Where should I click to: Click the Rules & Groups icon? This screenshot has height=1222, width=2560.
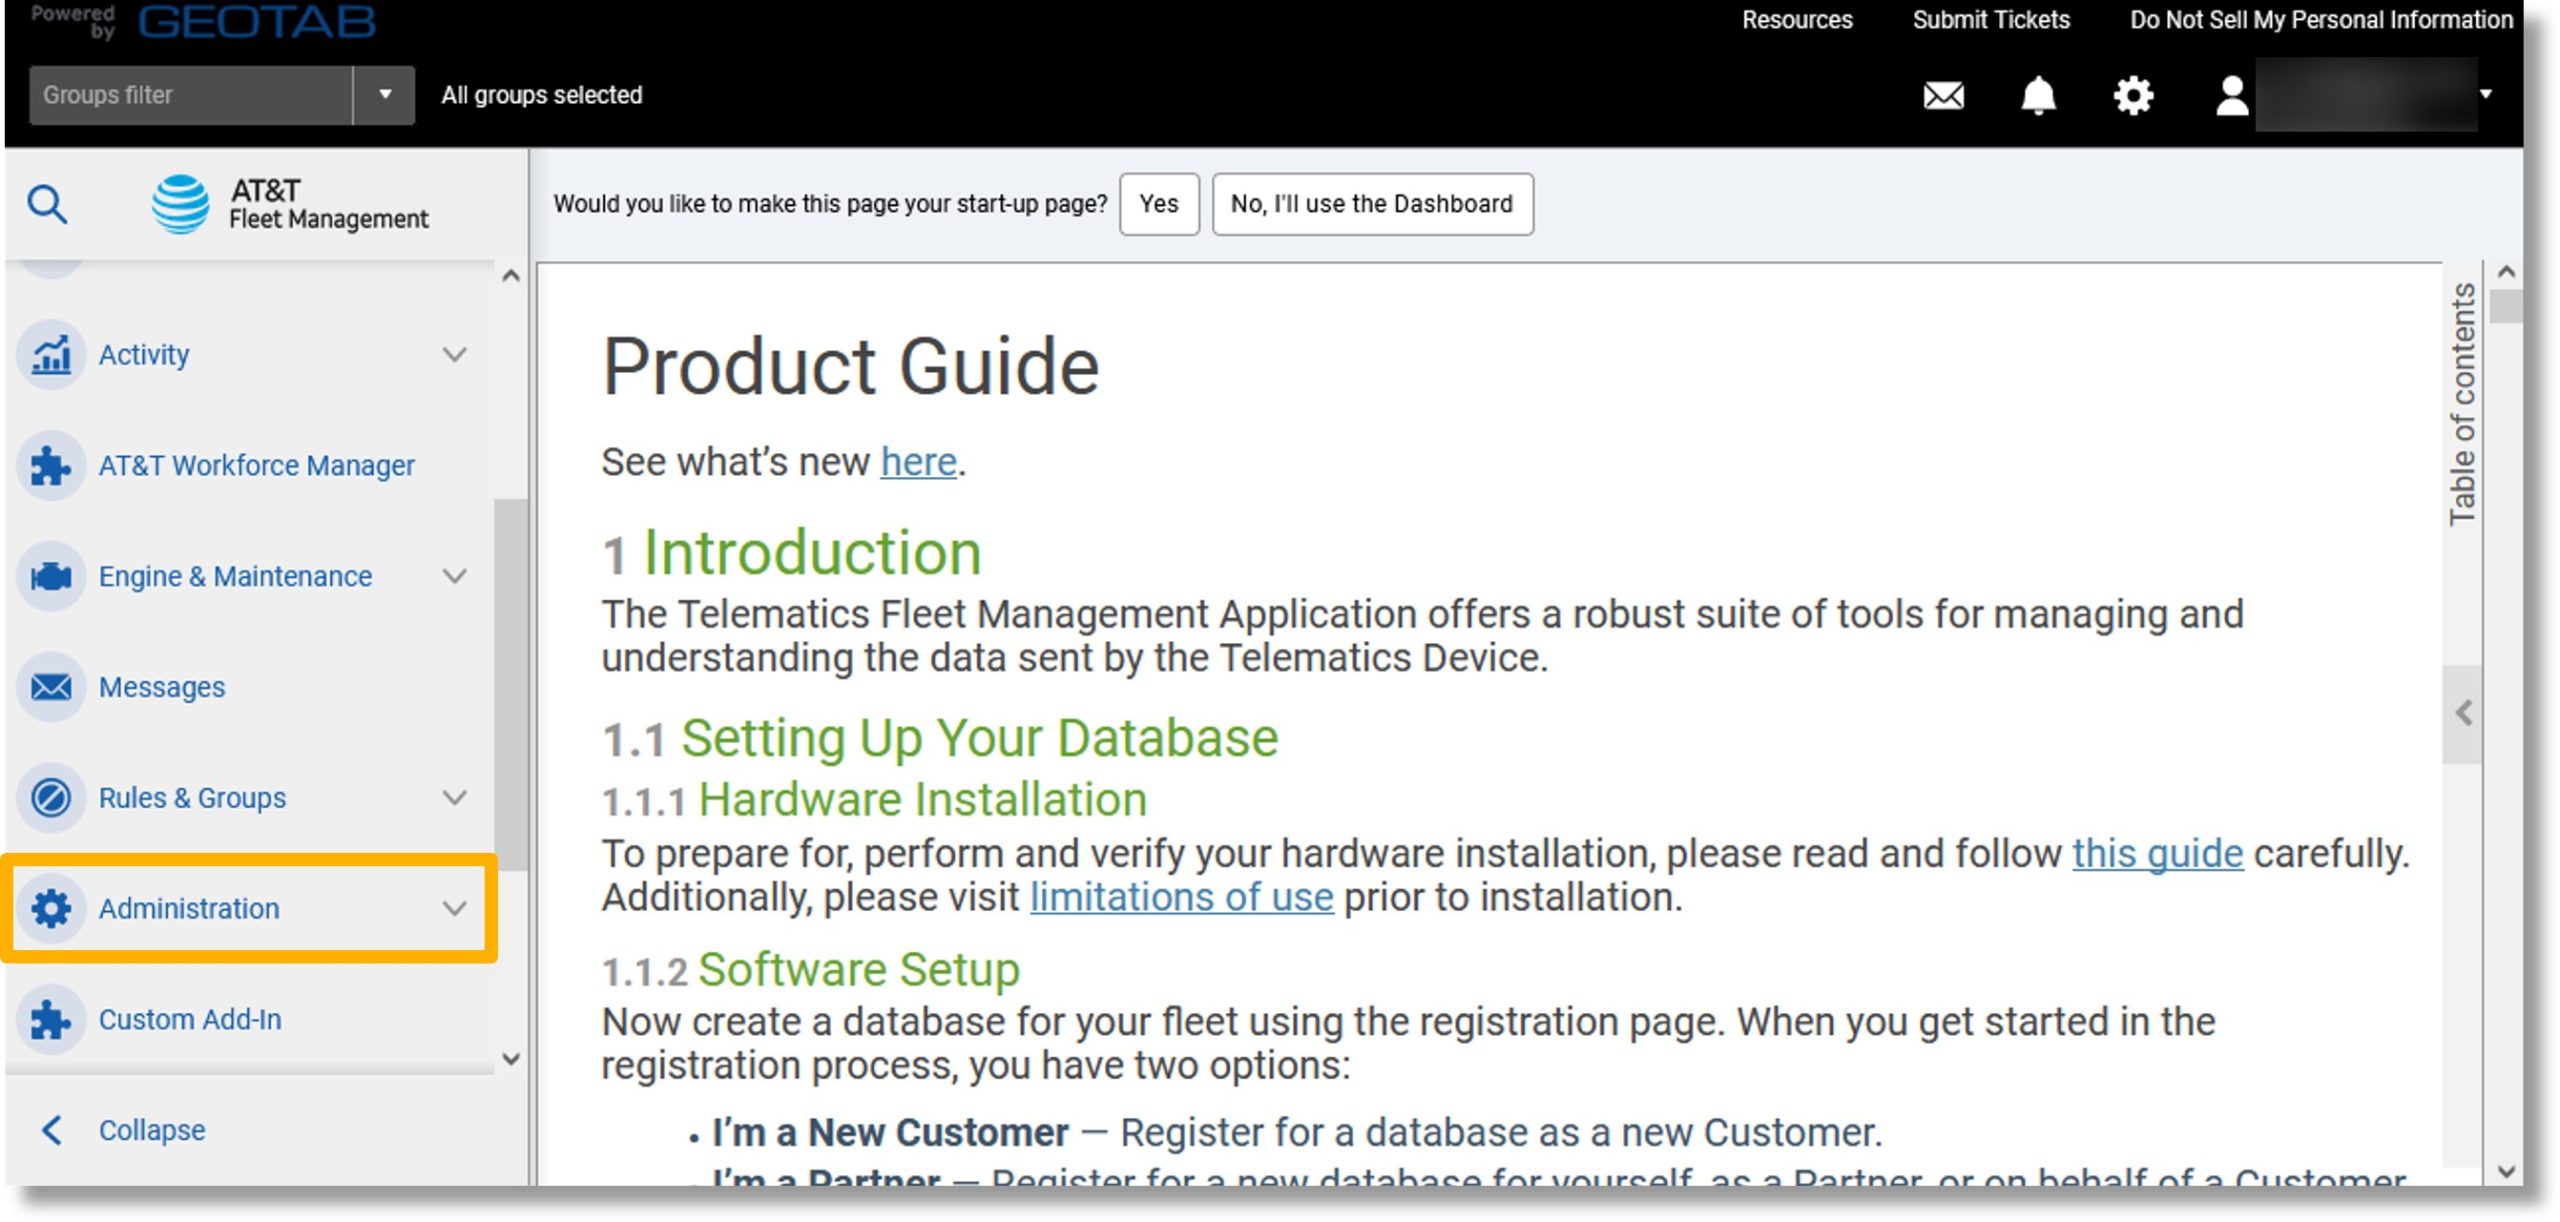click(x=51, y=798)
